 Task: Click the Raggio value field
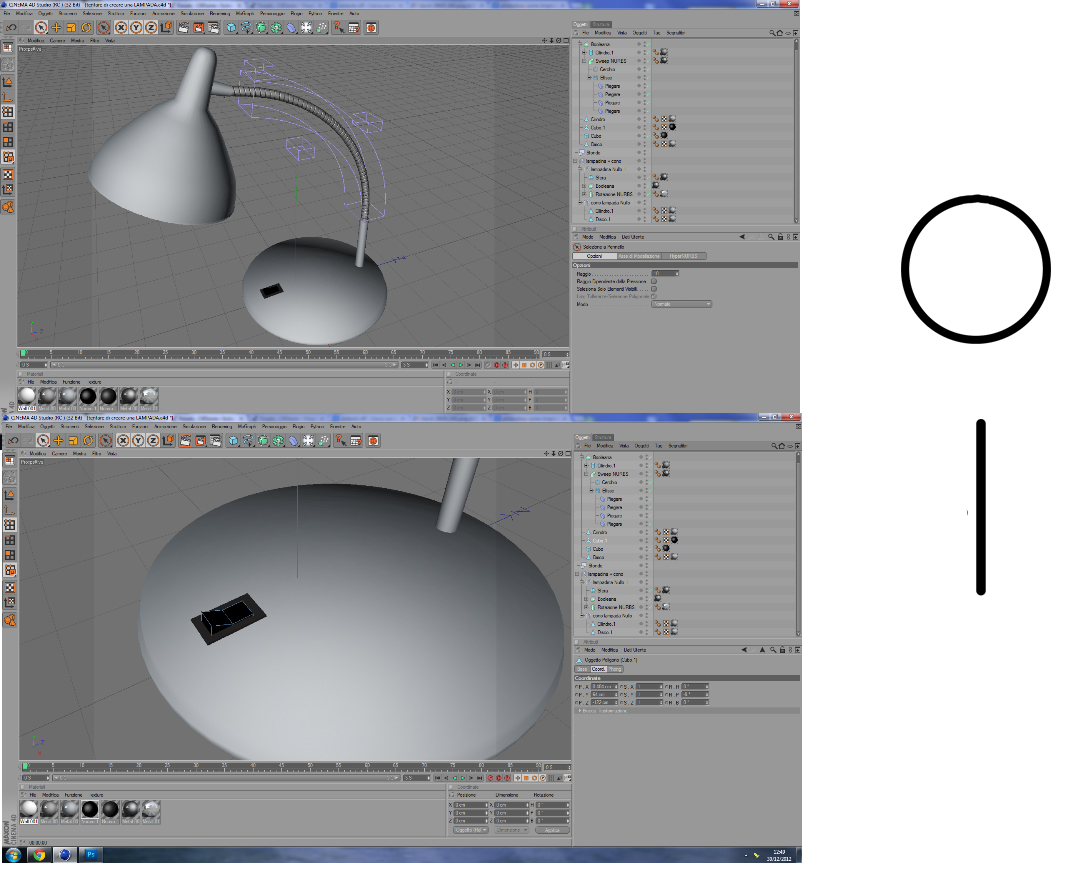point(665,274)
